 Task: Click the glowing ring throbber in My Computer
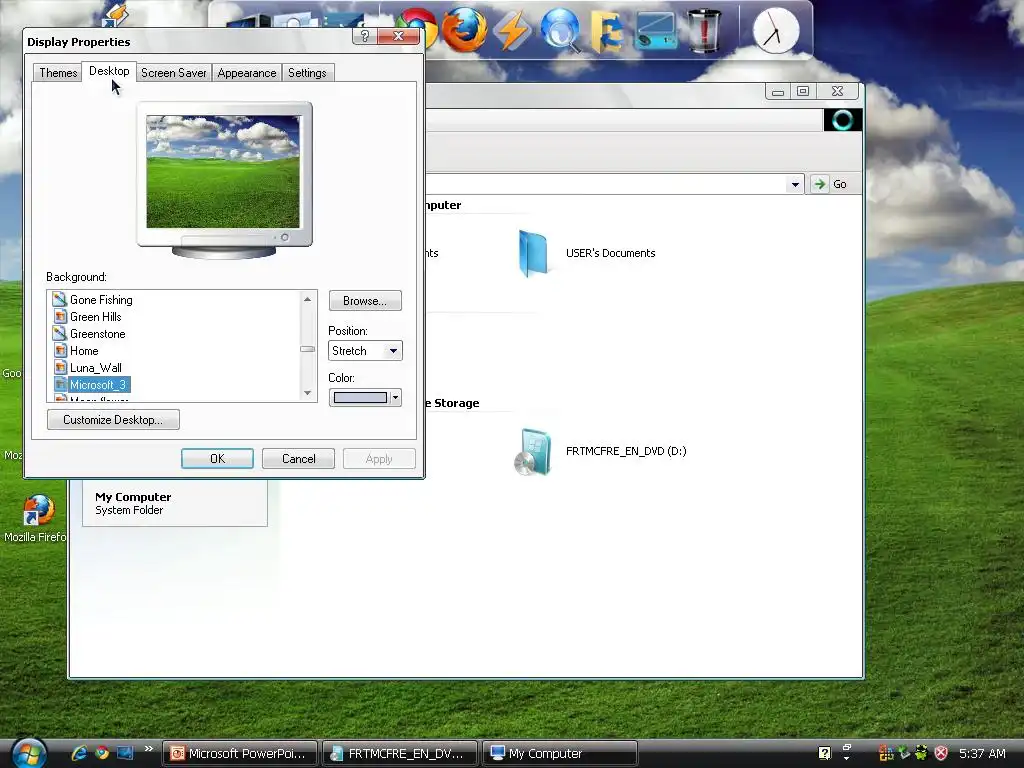[x=842, y=120]
